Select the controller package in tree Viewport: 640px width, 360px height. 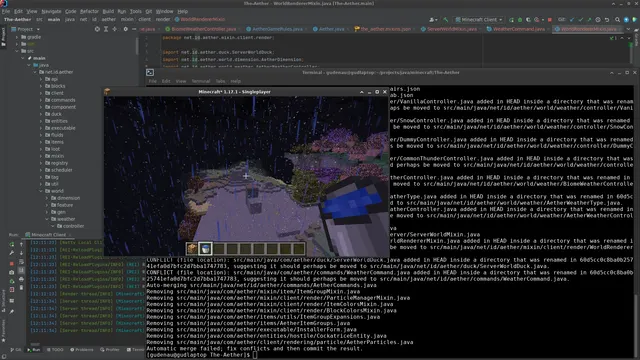[x=73, y=226]
